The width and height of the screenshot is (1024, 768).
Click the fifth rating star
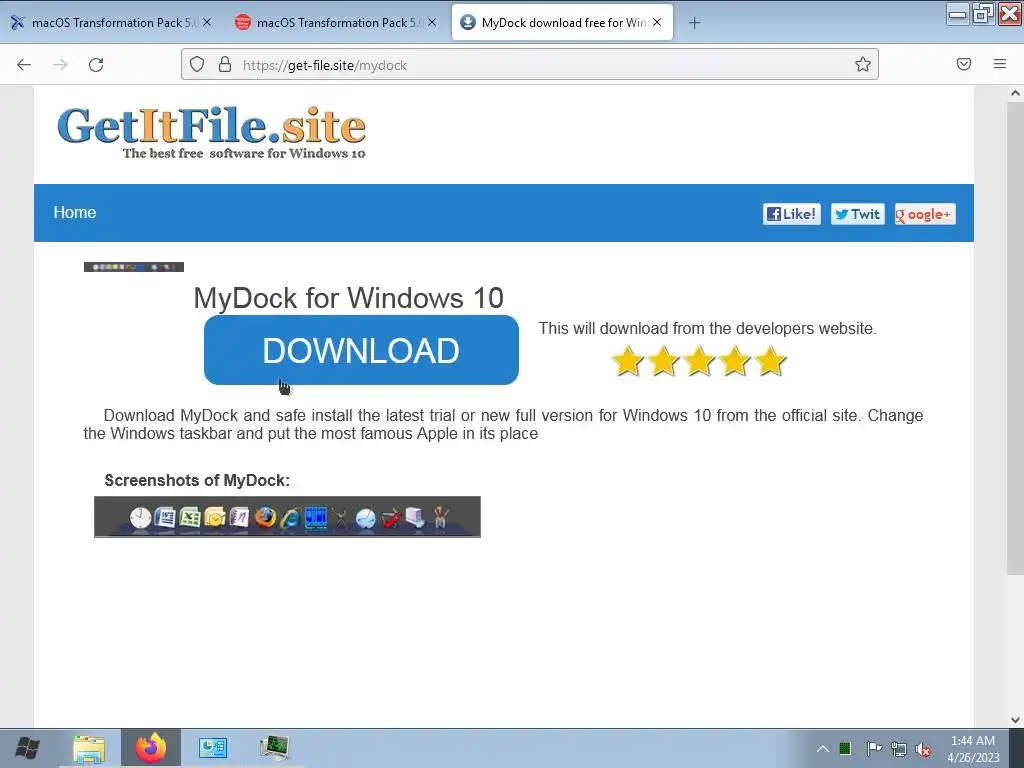coord(771,361)
